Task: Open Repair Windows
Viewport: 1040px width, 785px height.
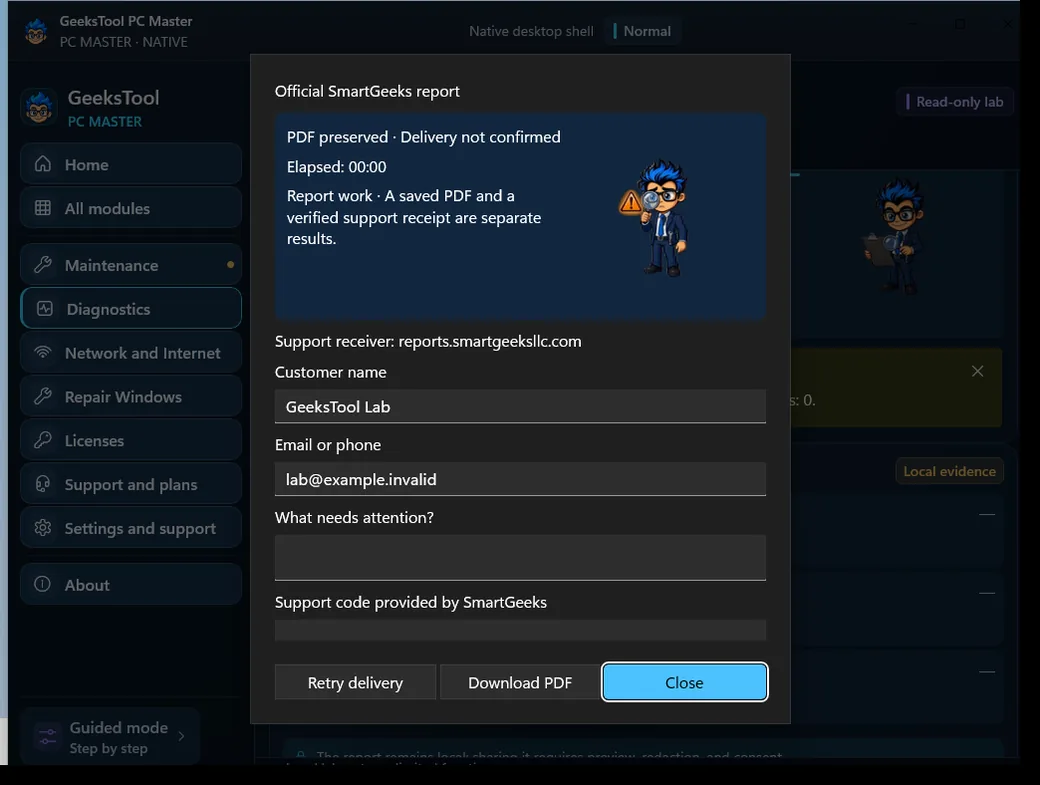Action: pos(131,396)
